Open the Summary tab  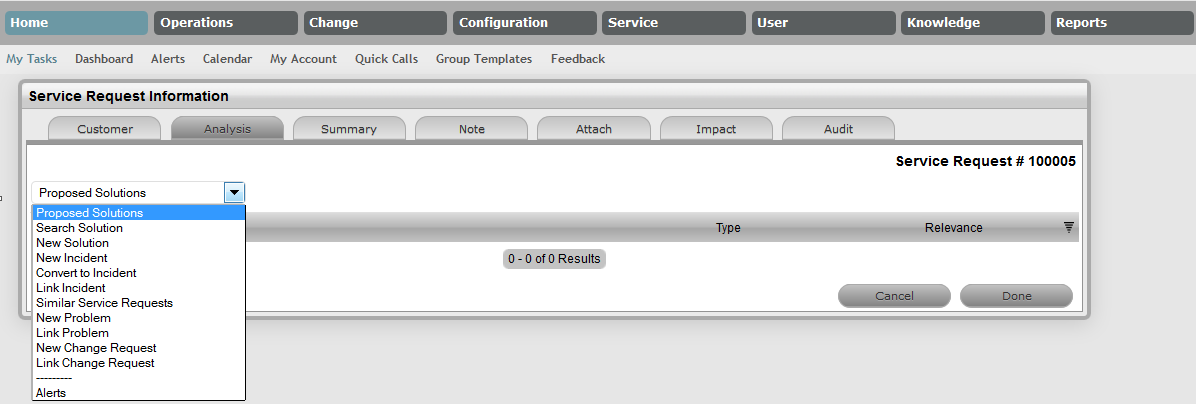349,129
